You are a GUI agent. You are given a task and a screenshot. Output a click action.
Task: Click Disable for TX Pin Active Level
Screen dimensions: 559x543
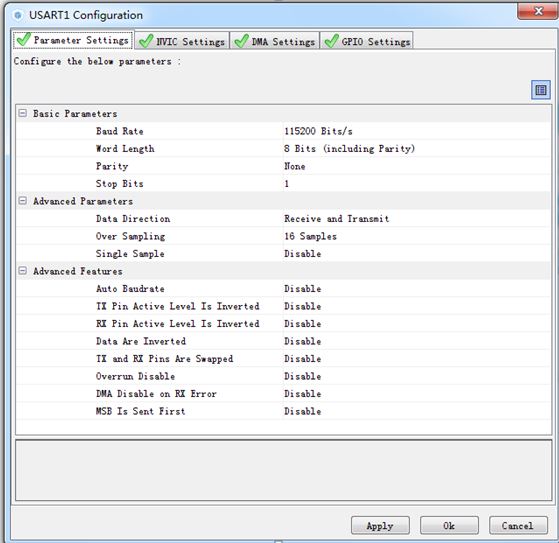point(302,306)
